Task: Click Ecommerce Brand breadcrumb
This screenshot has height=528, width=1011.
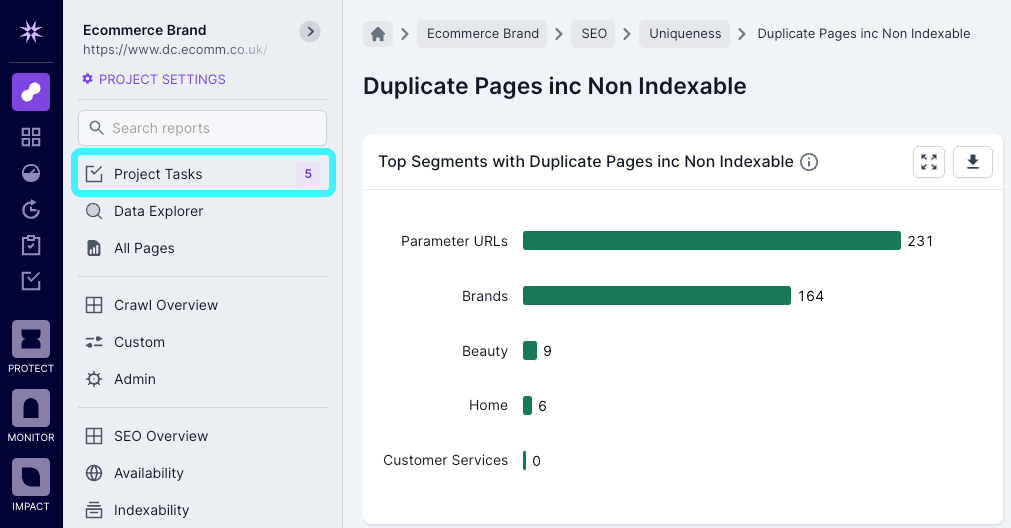Action: point(482,34)
